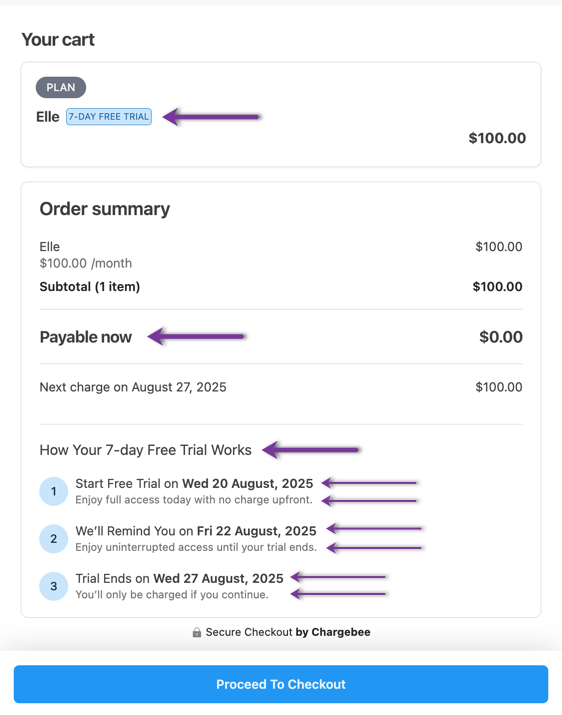The width and height of the screenshot is (562, 715).
Task: Click the $100.00 /month price line
Action: [86, 263]
